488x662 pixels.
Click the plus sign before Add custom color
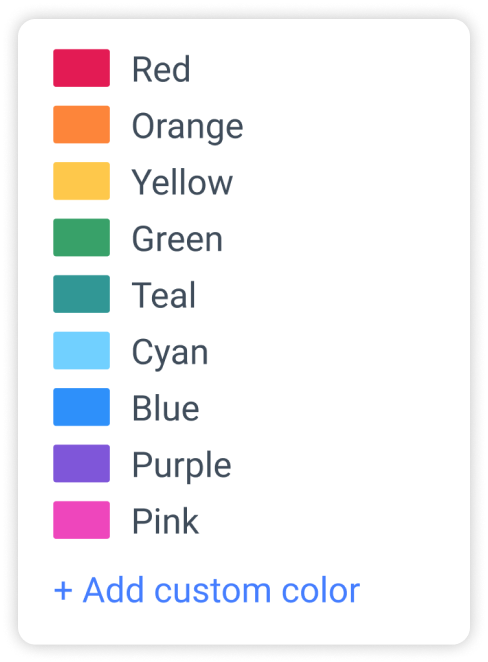tap(63, 591)
